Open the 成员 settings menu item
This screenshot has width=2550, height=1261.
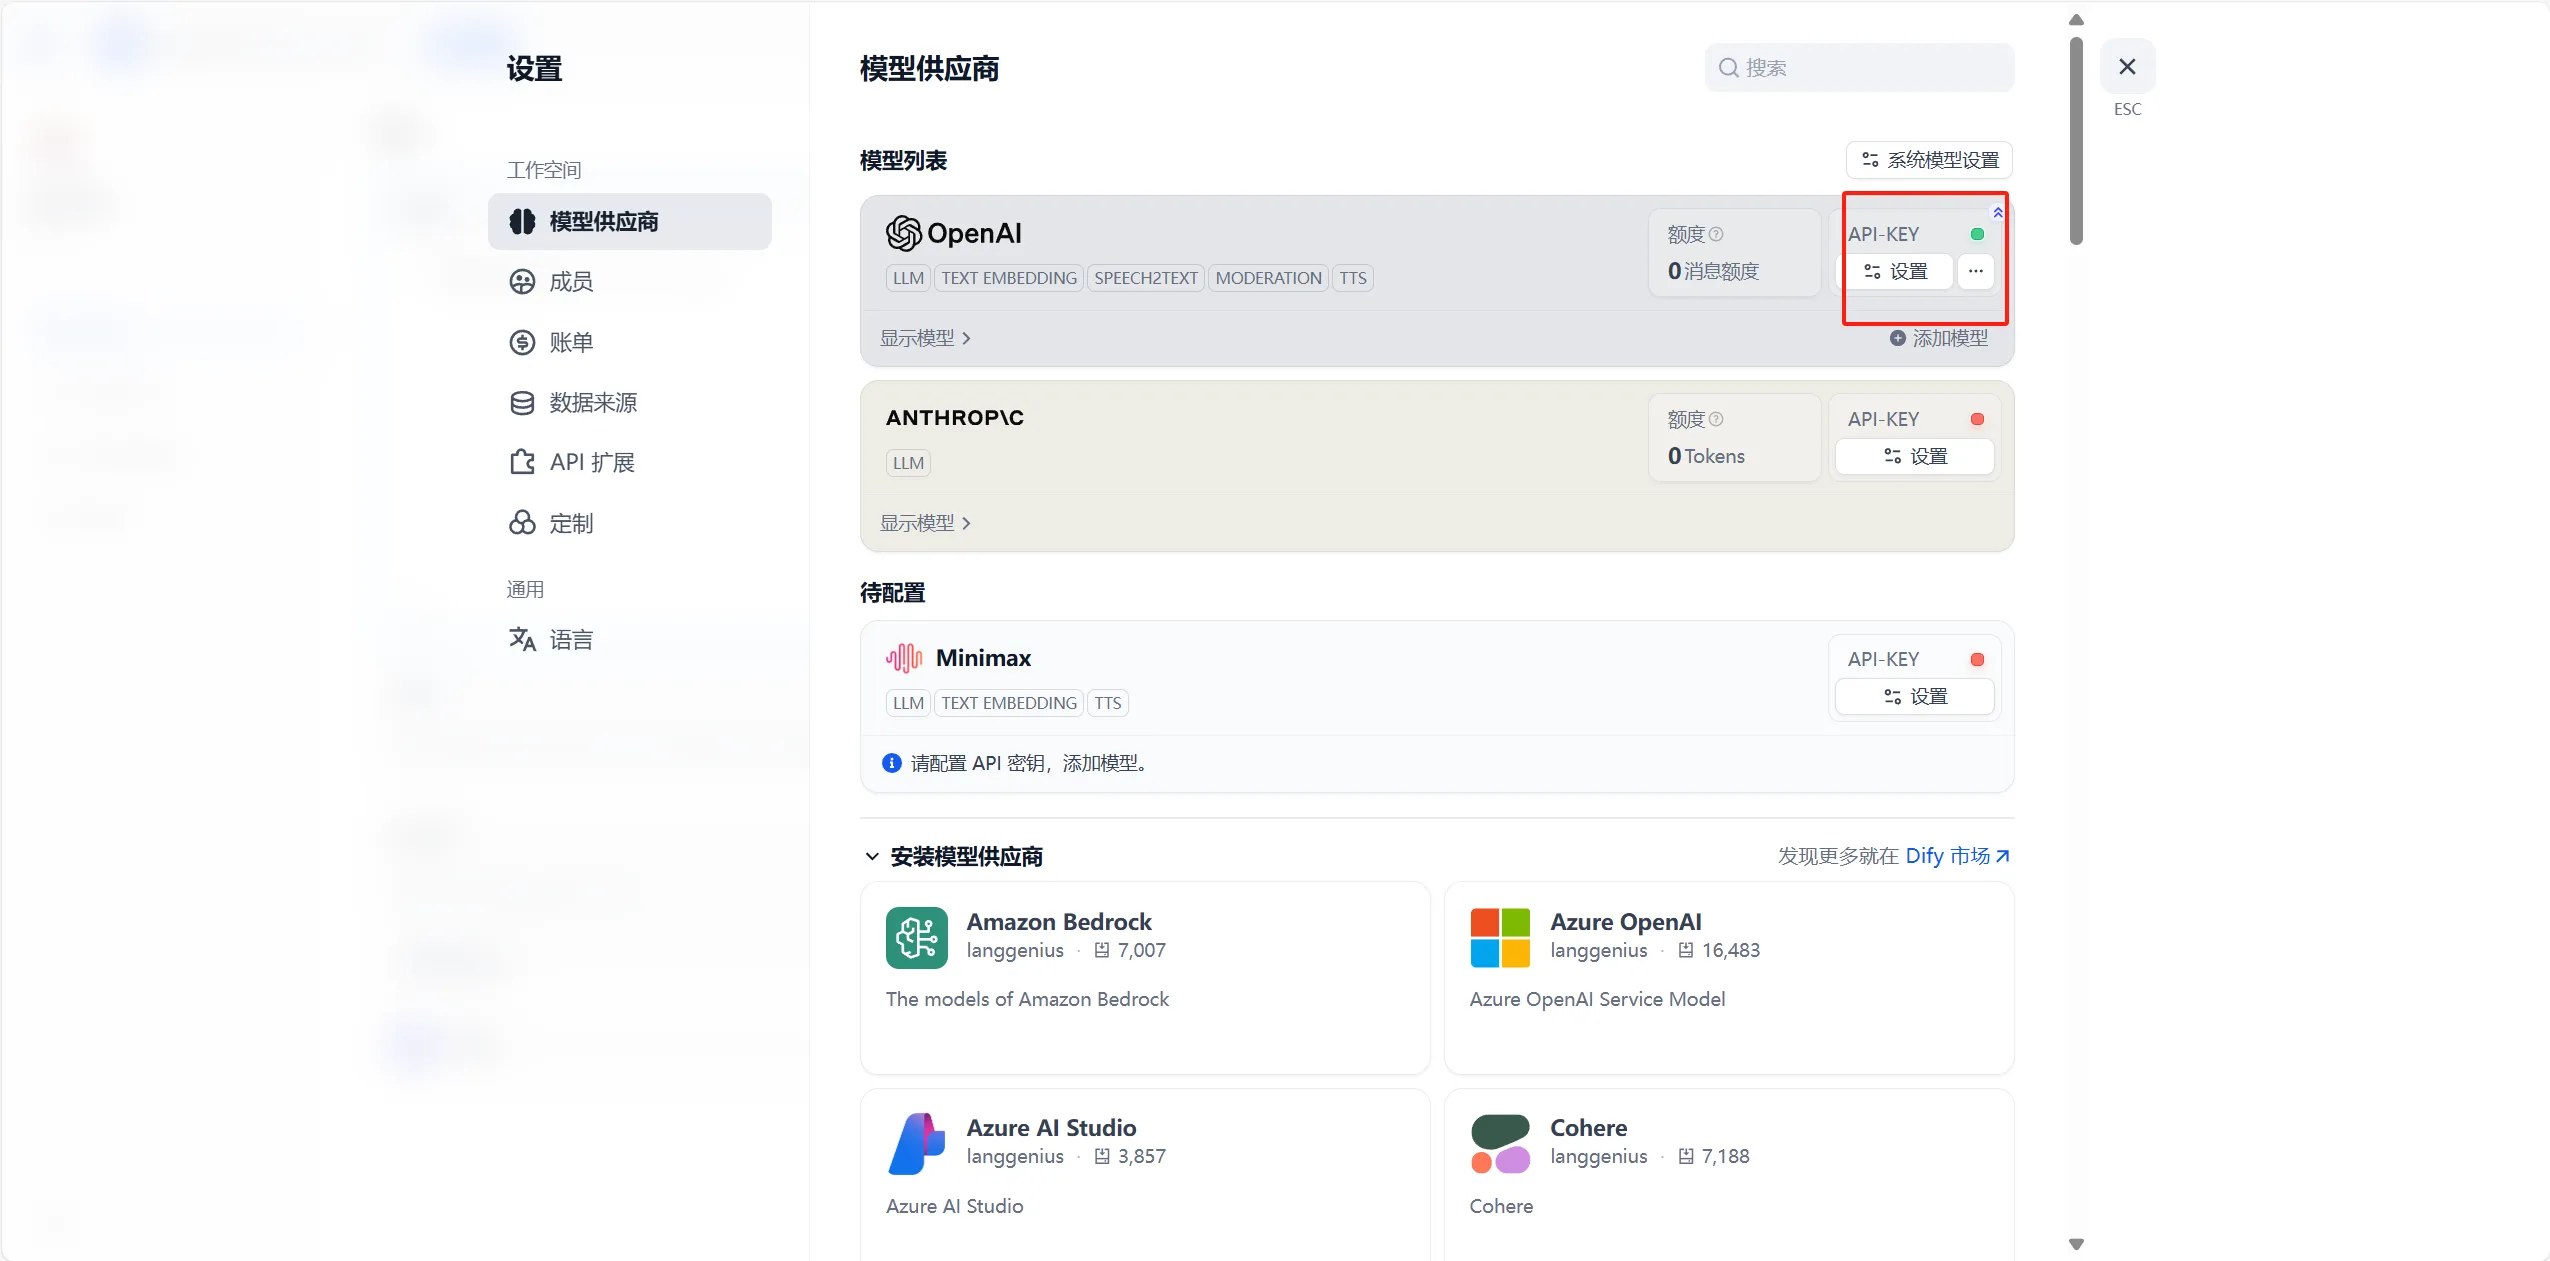point(571,282)
